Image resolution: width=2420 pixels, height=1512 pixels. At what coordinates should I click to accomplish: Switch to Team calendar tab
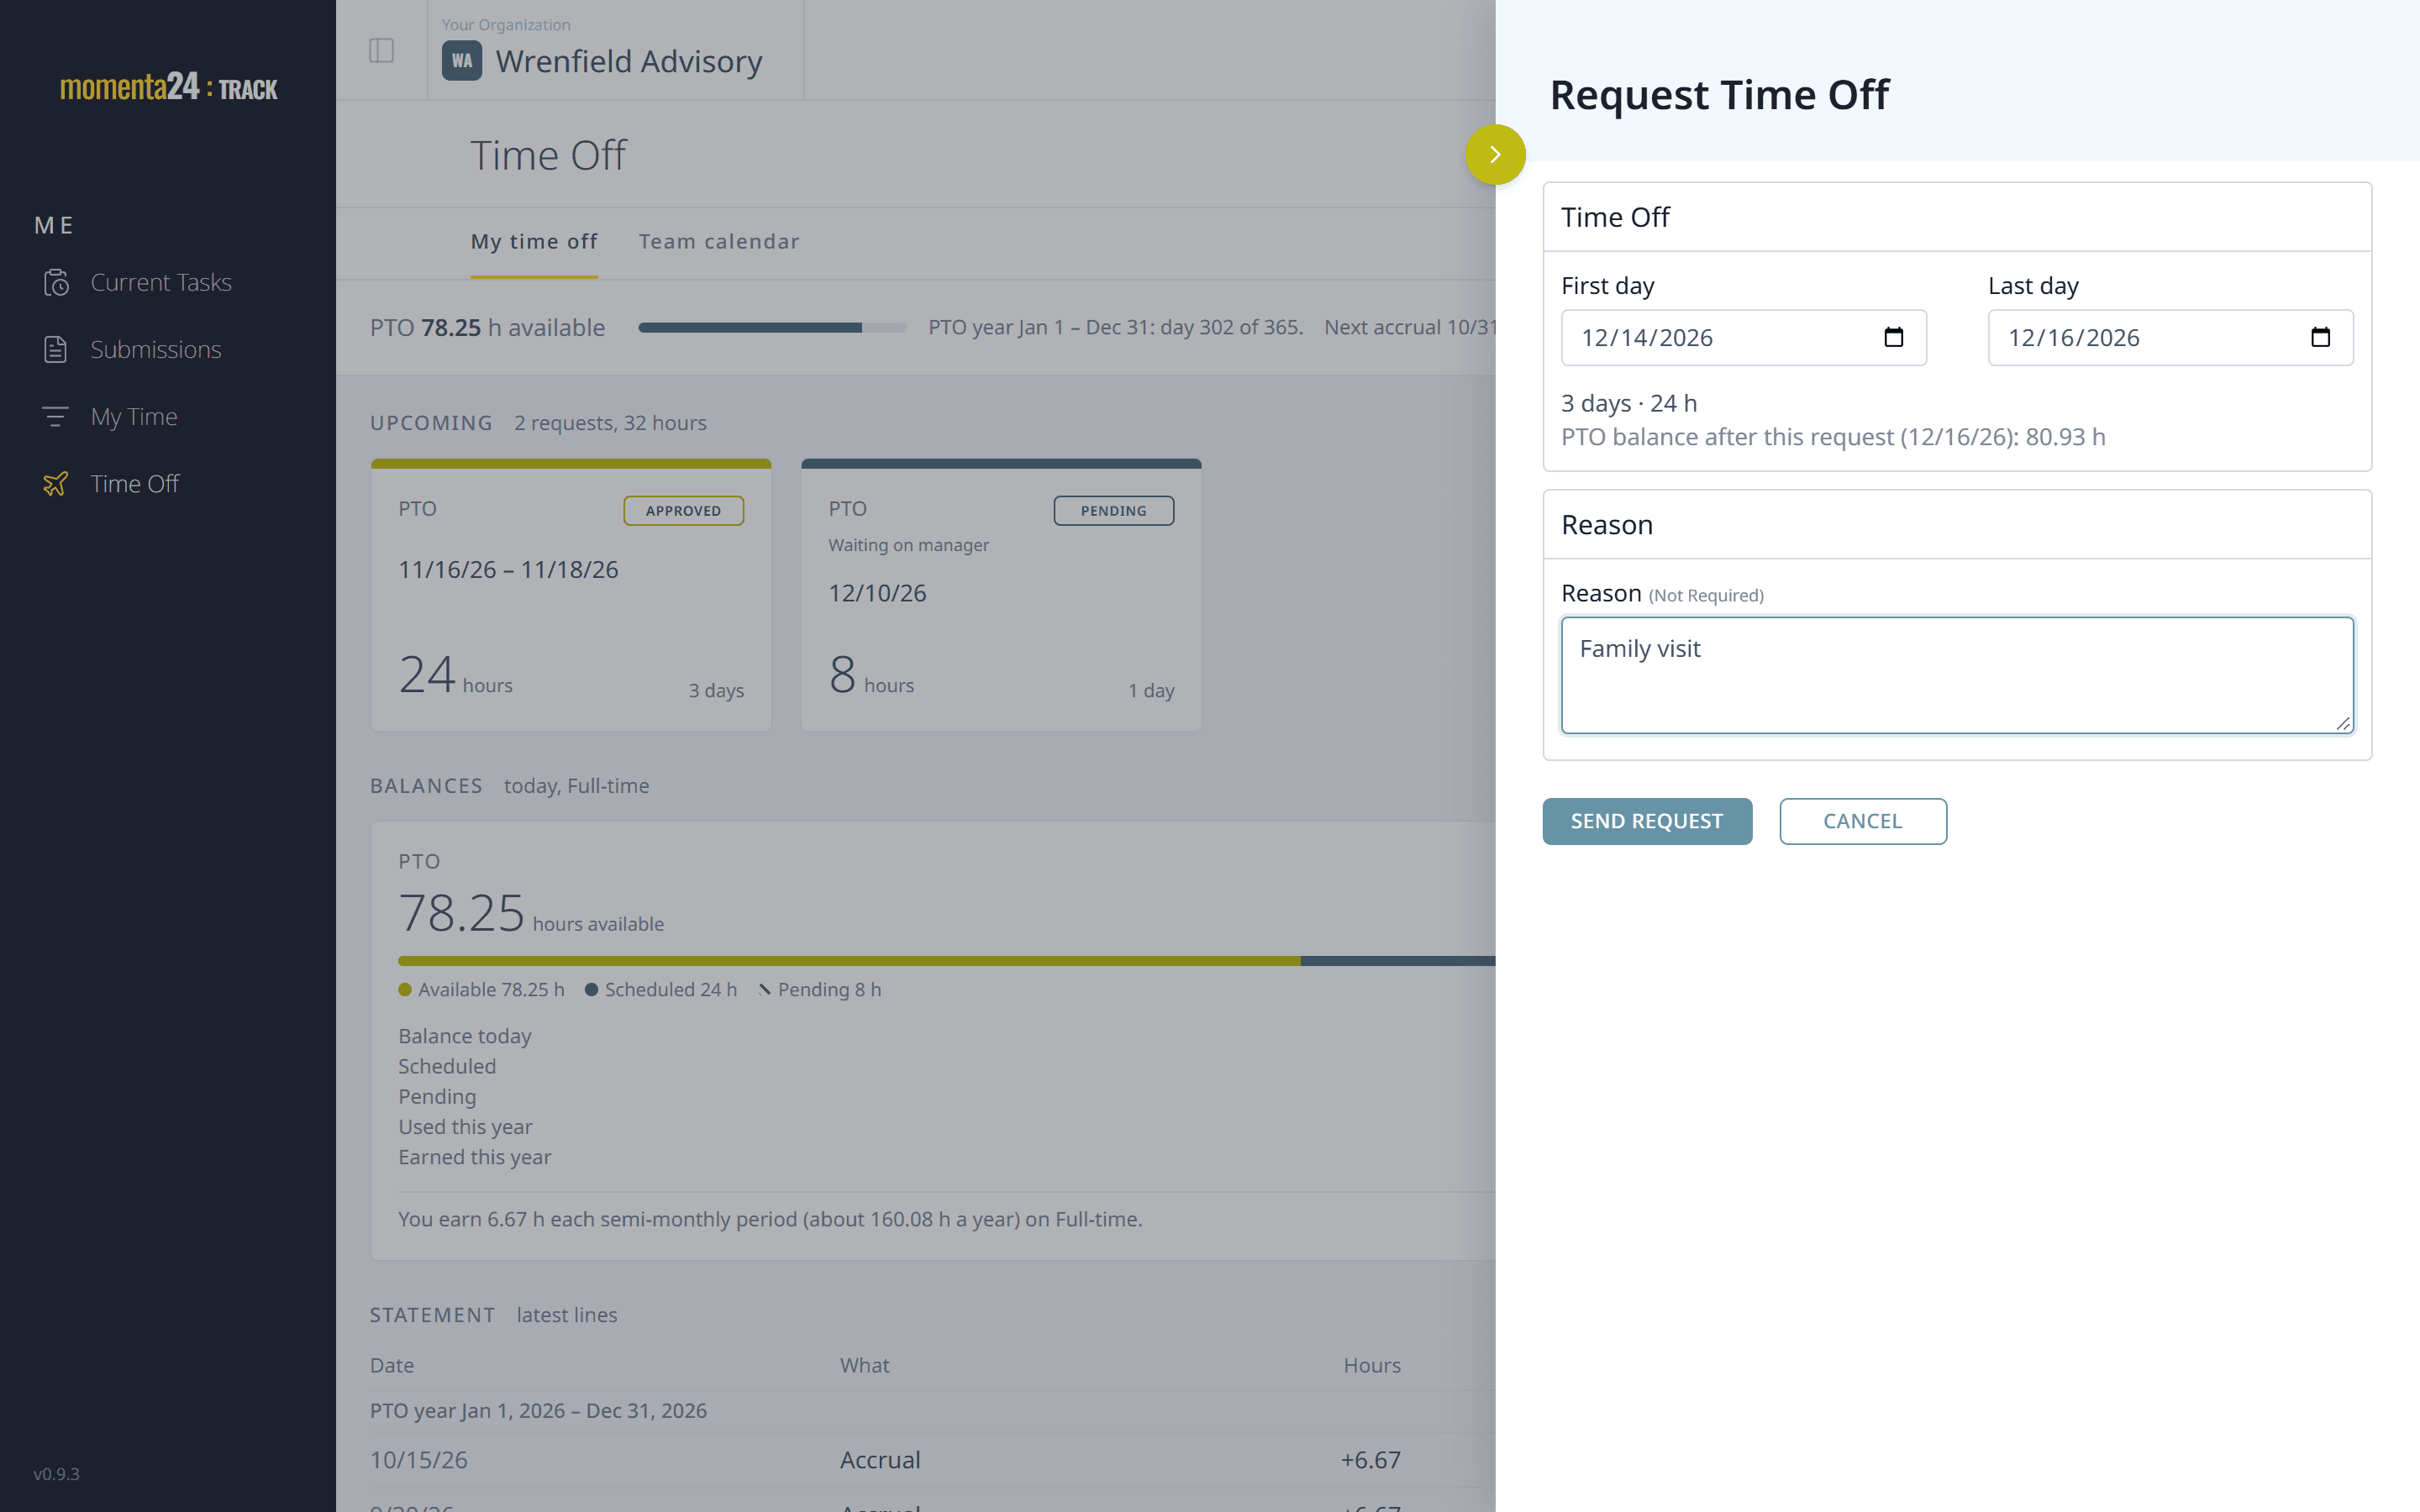[x=719, y=242]
